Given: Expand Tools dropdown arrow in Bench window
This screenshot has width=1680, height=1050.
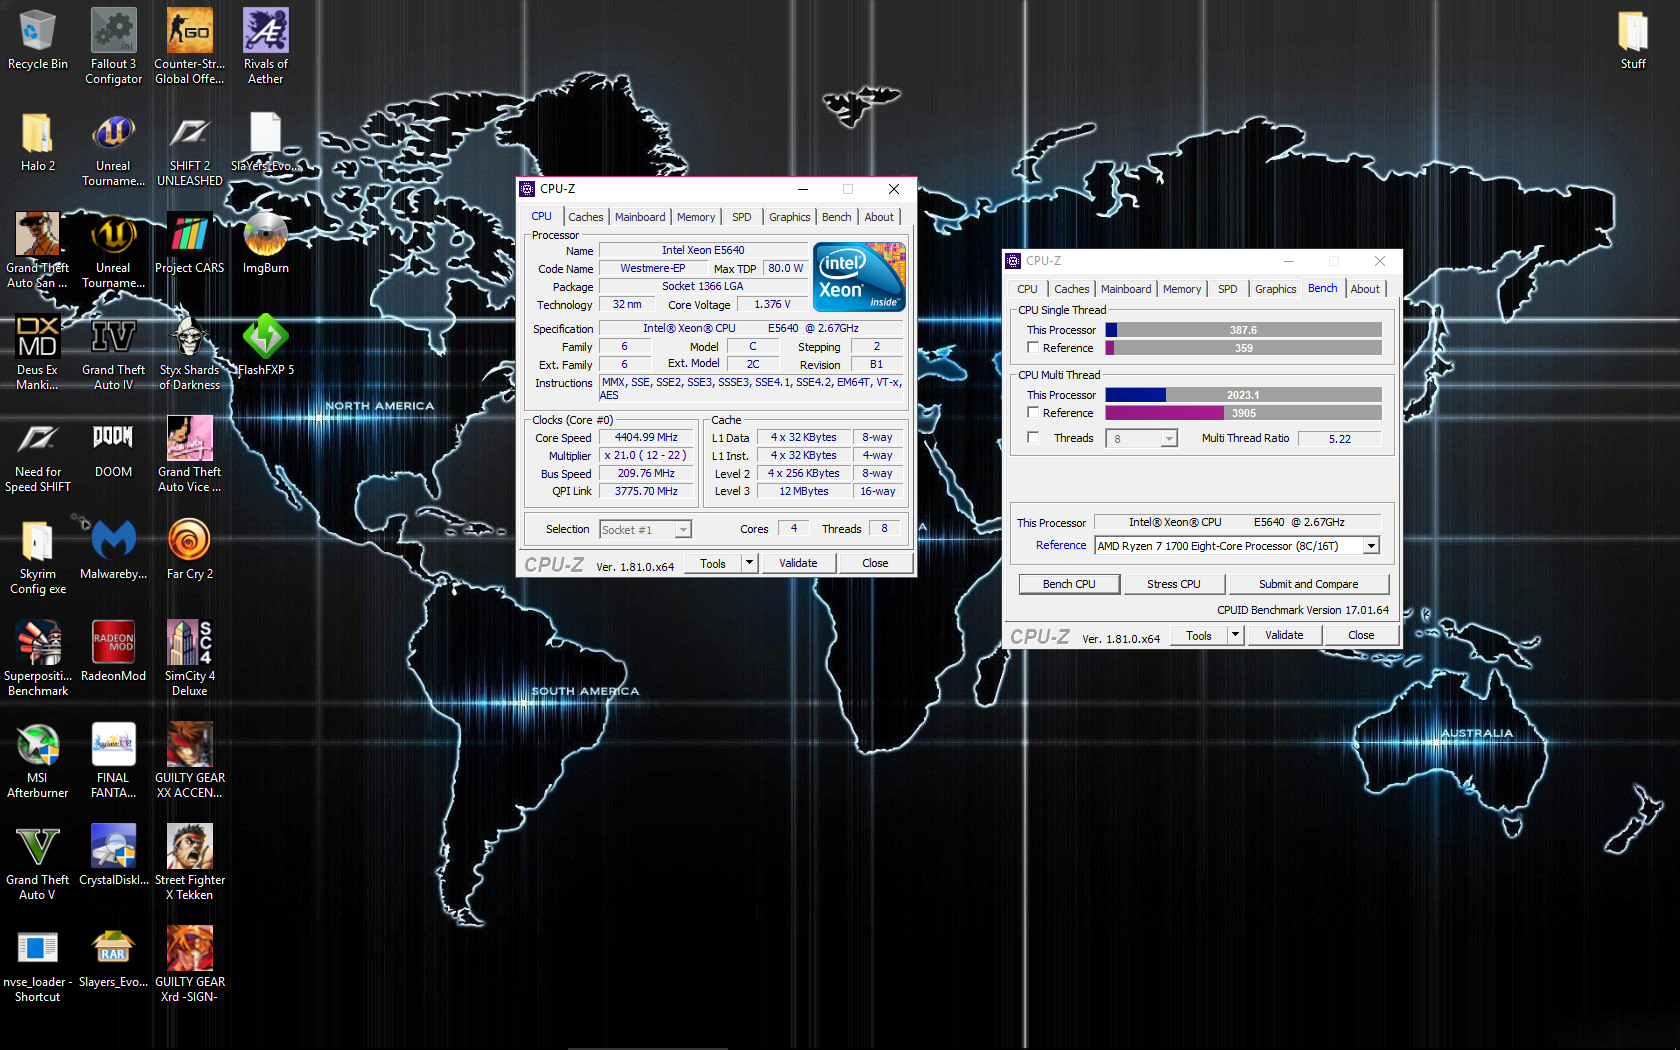Looking at the screenshot, I should pyautogui.click(x=1235, y=635).
